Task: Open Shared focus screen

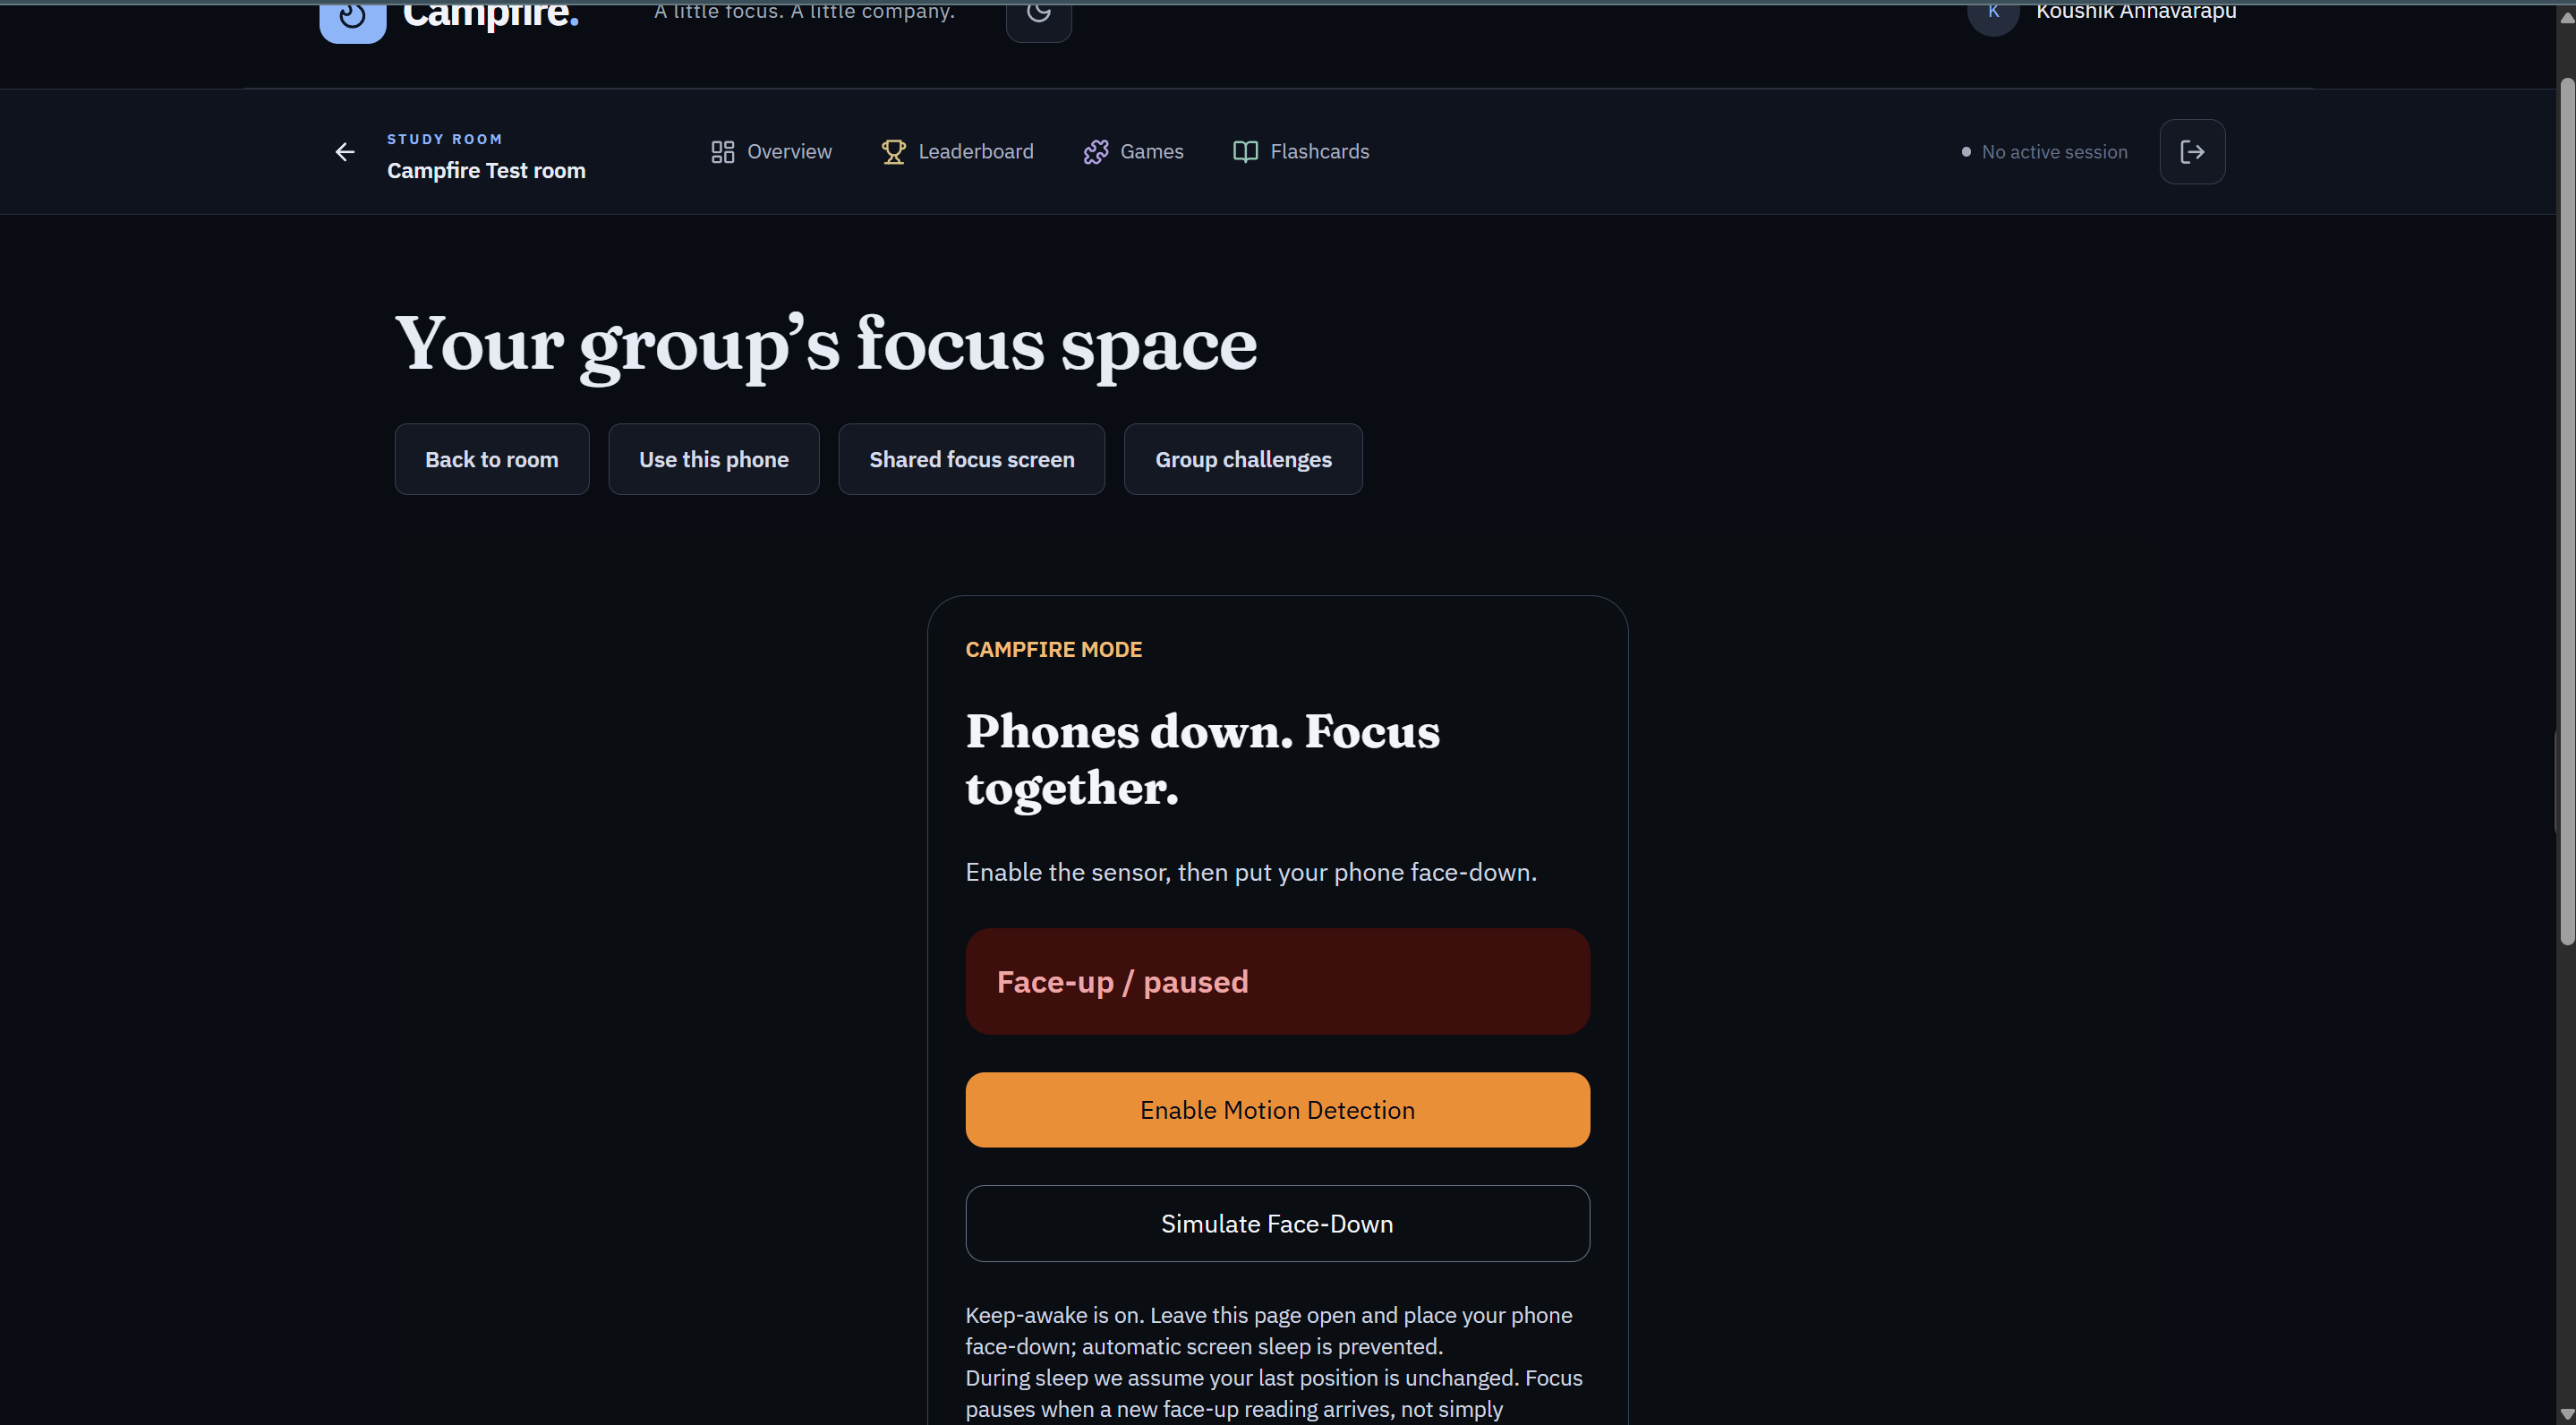Action: tap(971, 459)
